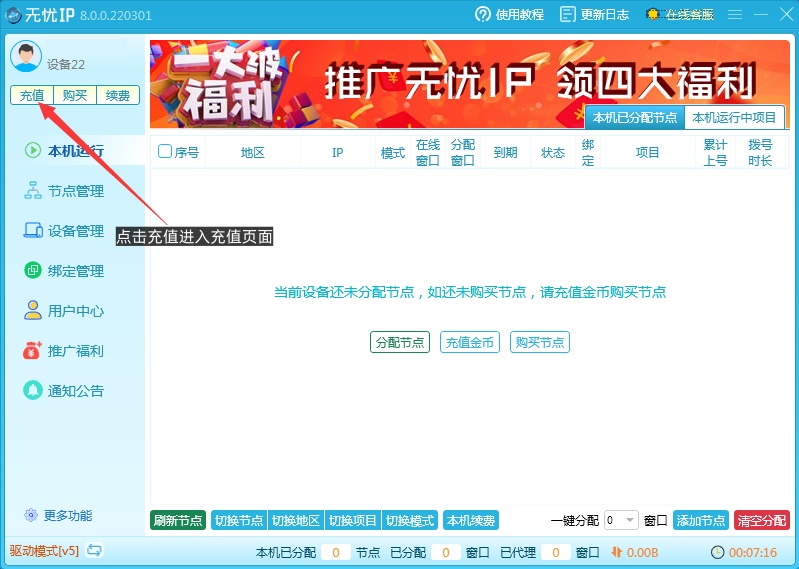Click the 本机已分配 node count field
Image resolution: width=799 pixels, height=569 pixels.
(336, 552)
